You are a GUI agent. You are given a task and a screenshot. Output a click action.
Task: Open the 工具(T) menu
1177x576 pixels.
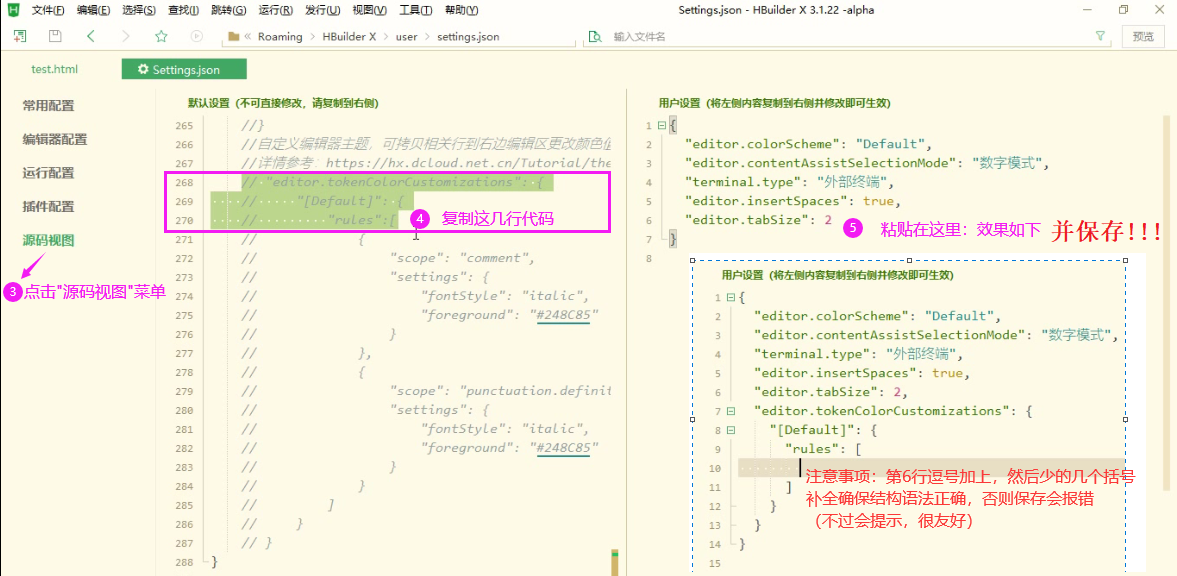(x=415, y=11)
